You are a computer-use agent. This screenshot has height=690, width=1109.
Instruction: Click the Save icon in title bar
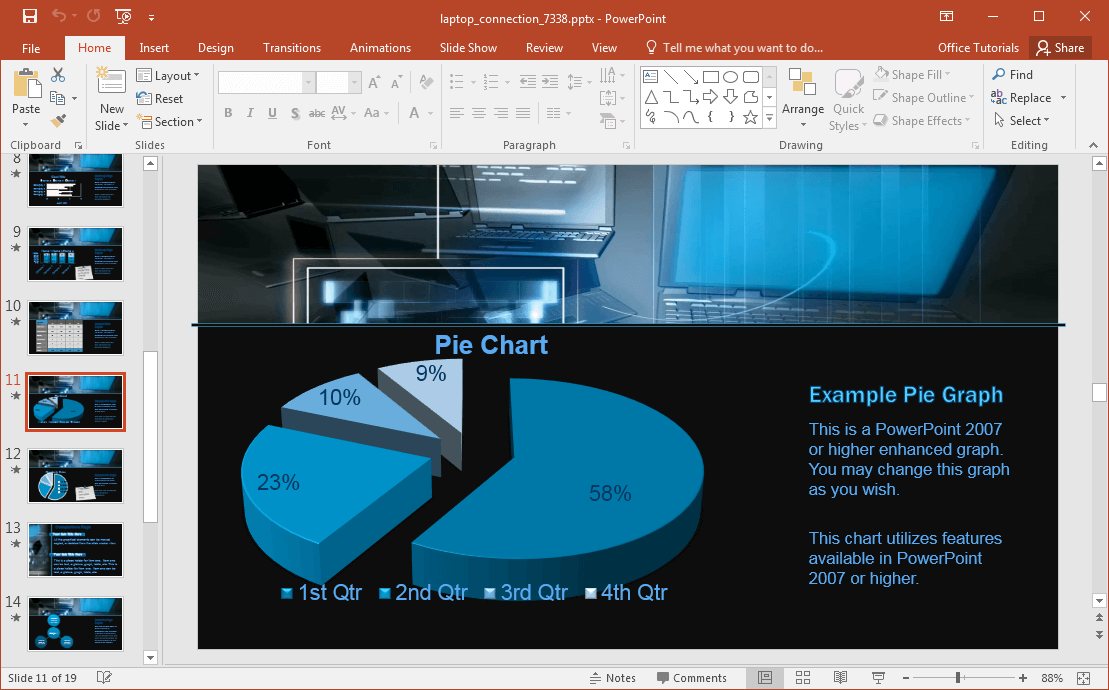pyautogui.click(x=29, y=17)
